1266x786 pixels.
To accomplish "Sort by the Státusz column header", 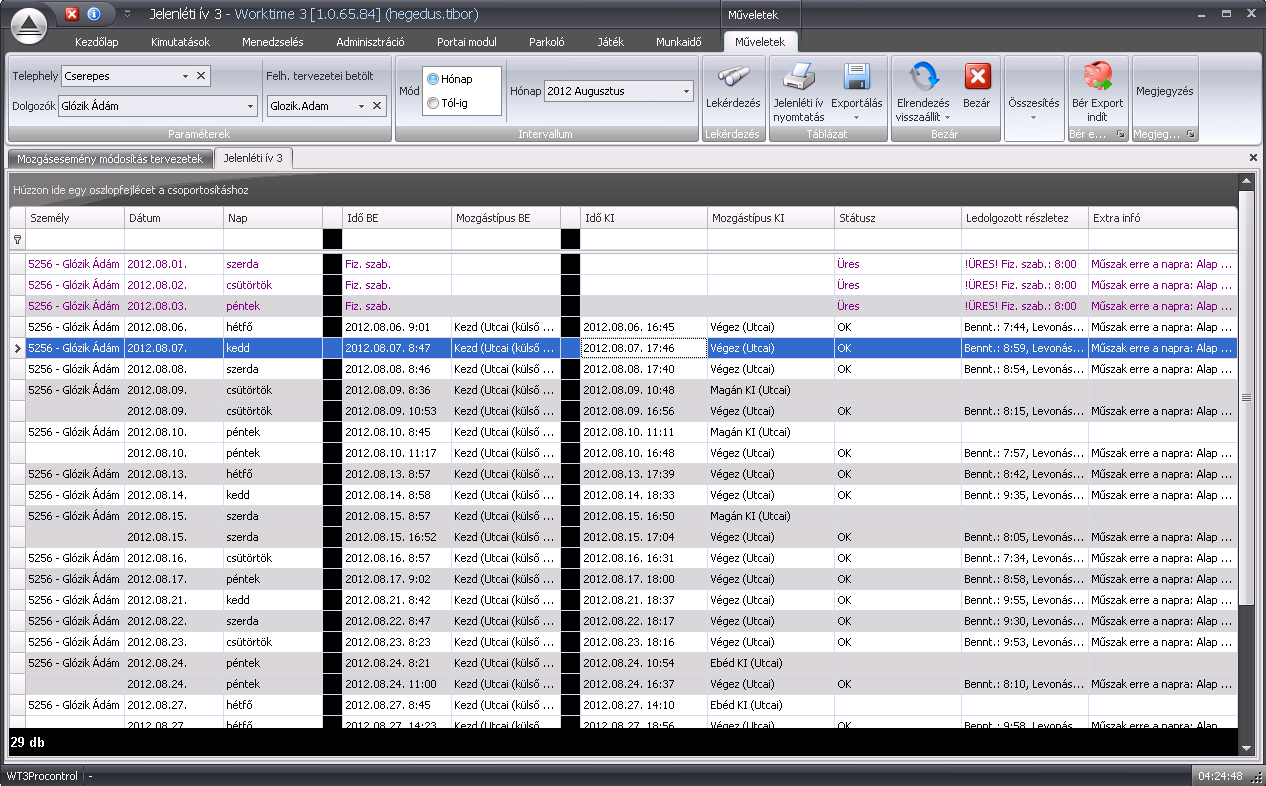I will [898, 218].
